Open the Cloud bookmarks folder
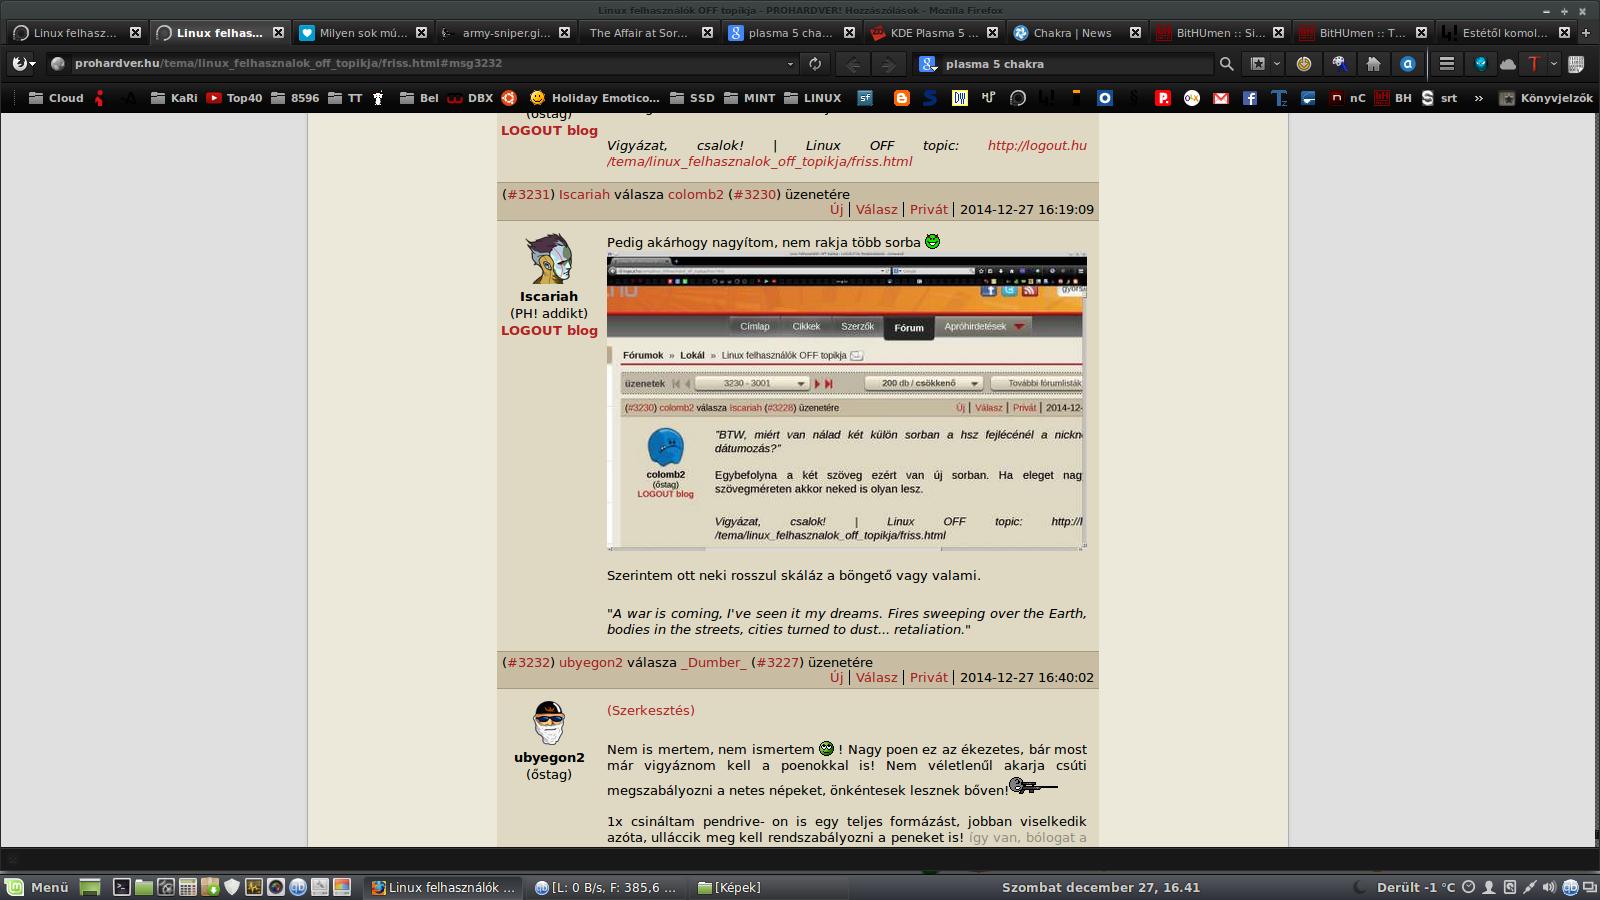This screenshot has height=900, width=1600. click(x=56, y=98)
